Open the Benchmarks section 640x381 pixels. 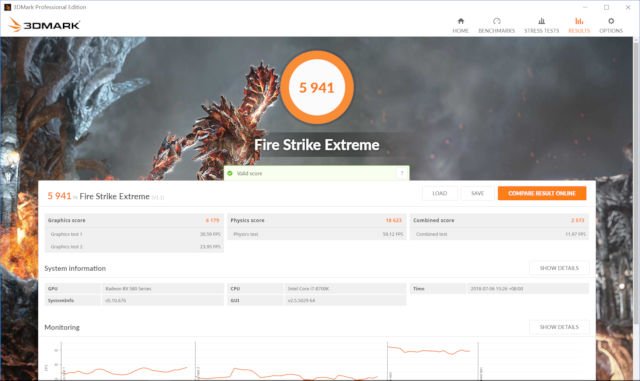coord(496,25)
